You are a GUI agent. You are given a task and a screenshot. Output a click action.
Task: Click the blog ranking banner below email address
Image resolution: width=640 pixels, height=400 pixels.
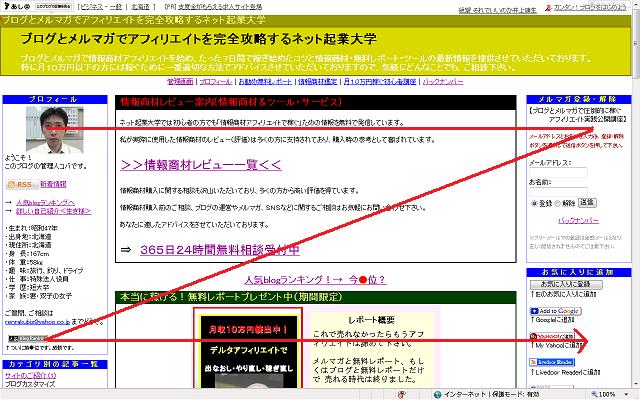[x=27, y=338]
